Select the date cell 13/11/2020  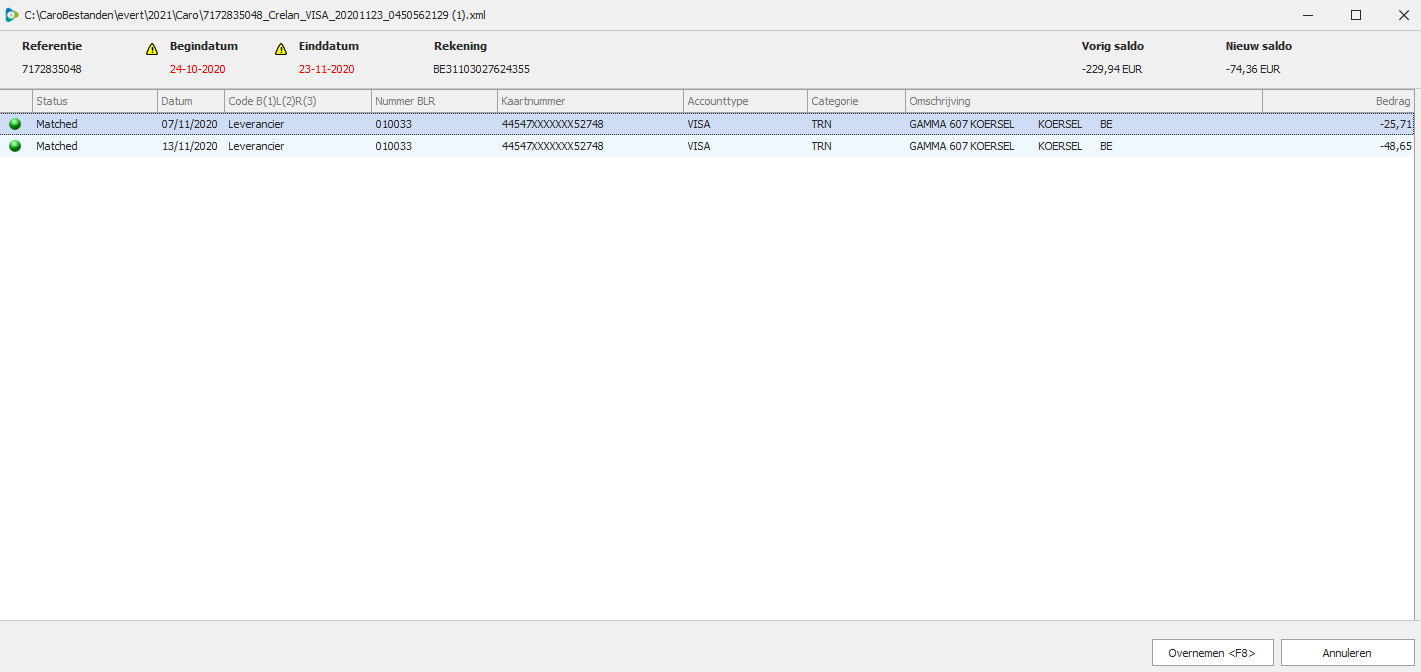coord(189,146)
